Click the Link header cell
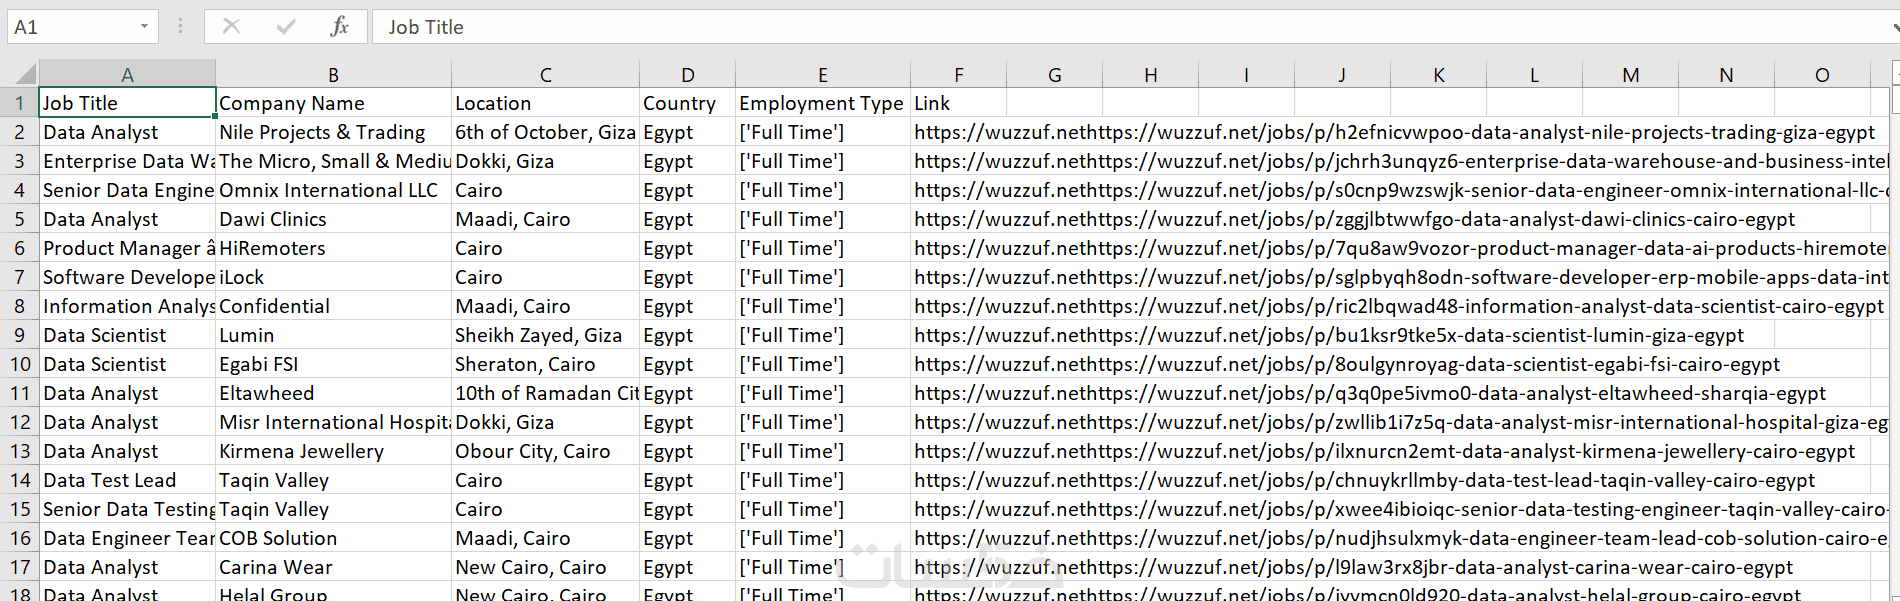 point(958,103)
